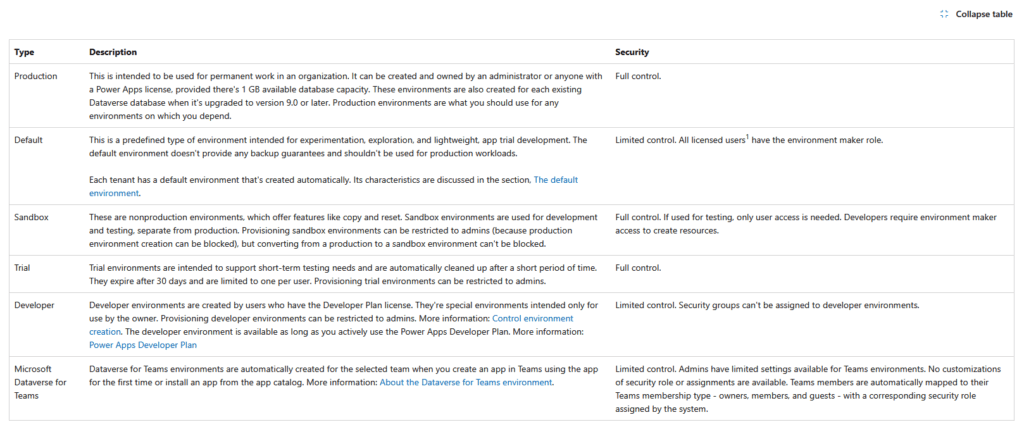Select the 'Trial' type cell
This screenshot has width=1024, height=434.
(x=22, y=268)
